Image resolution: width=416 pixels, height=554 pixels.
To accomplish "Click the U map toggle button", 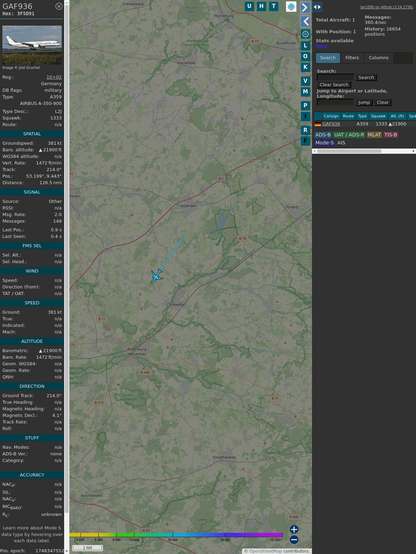I will pyautogui.click(x=250, y=6).
